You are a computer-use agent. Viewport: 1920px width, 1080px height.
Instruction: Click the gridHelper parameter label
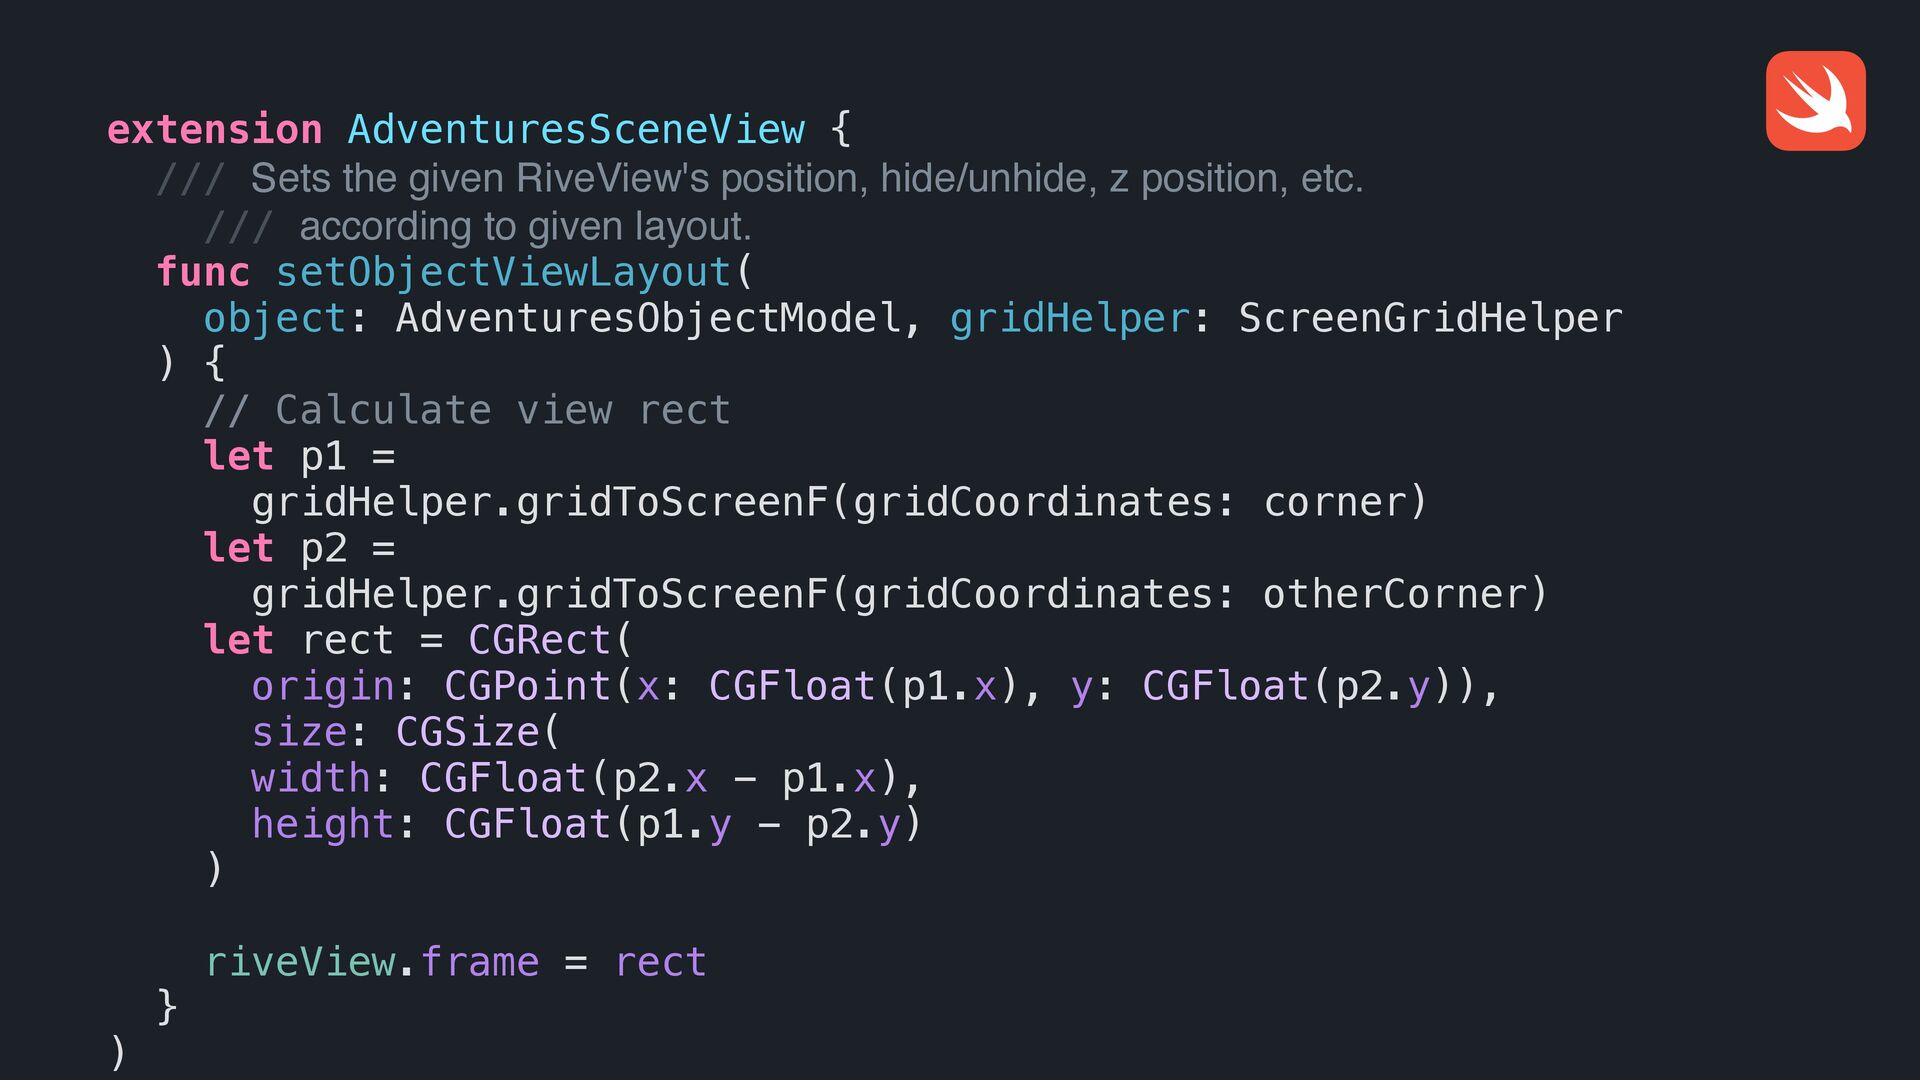[1069, 318]
